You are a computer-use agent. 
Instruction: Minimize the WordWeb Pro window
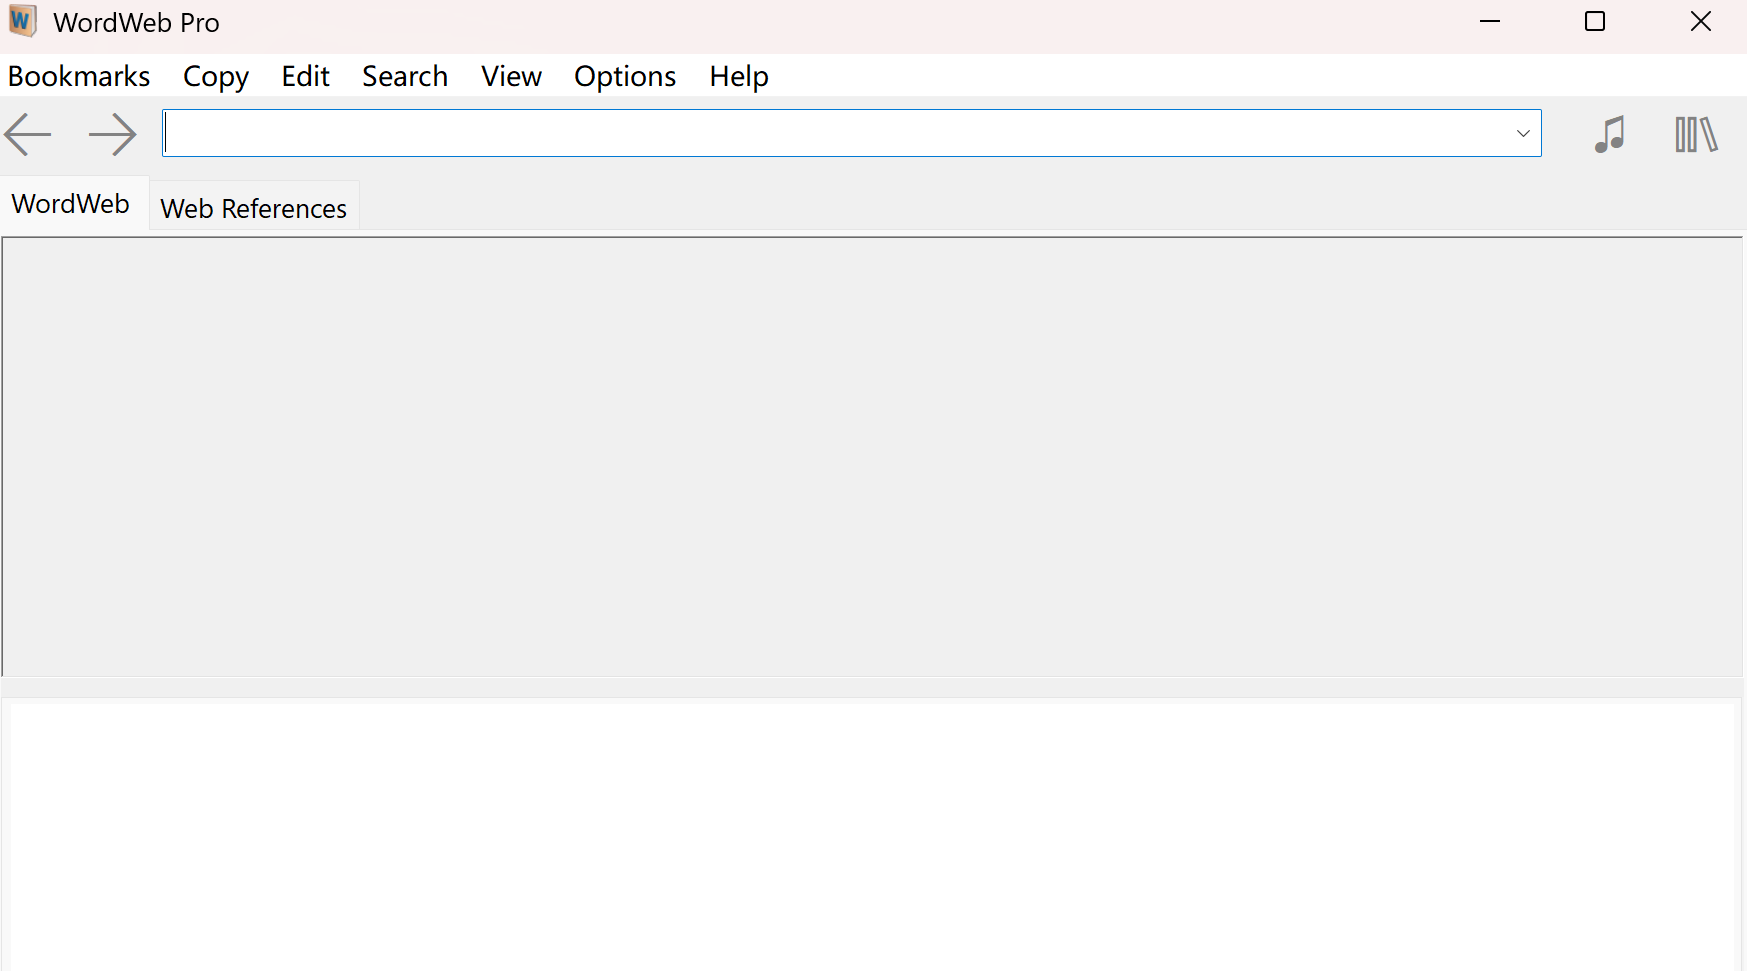click(1490, 21)
